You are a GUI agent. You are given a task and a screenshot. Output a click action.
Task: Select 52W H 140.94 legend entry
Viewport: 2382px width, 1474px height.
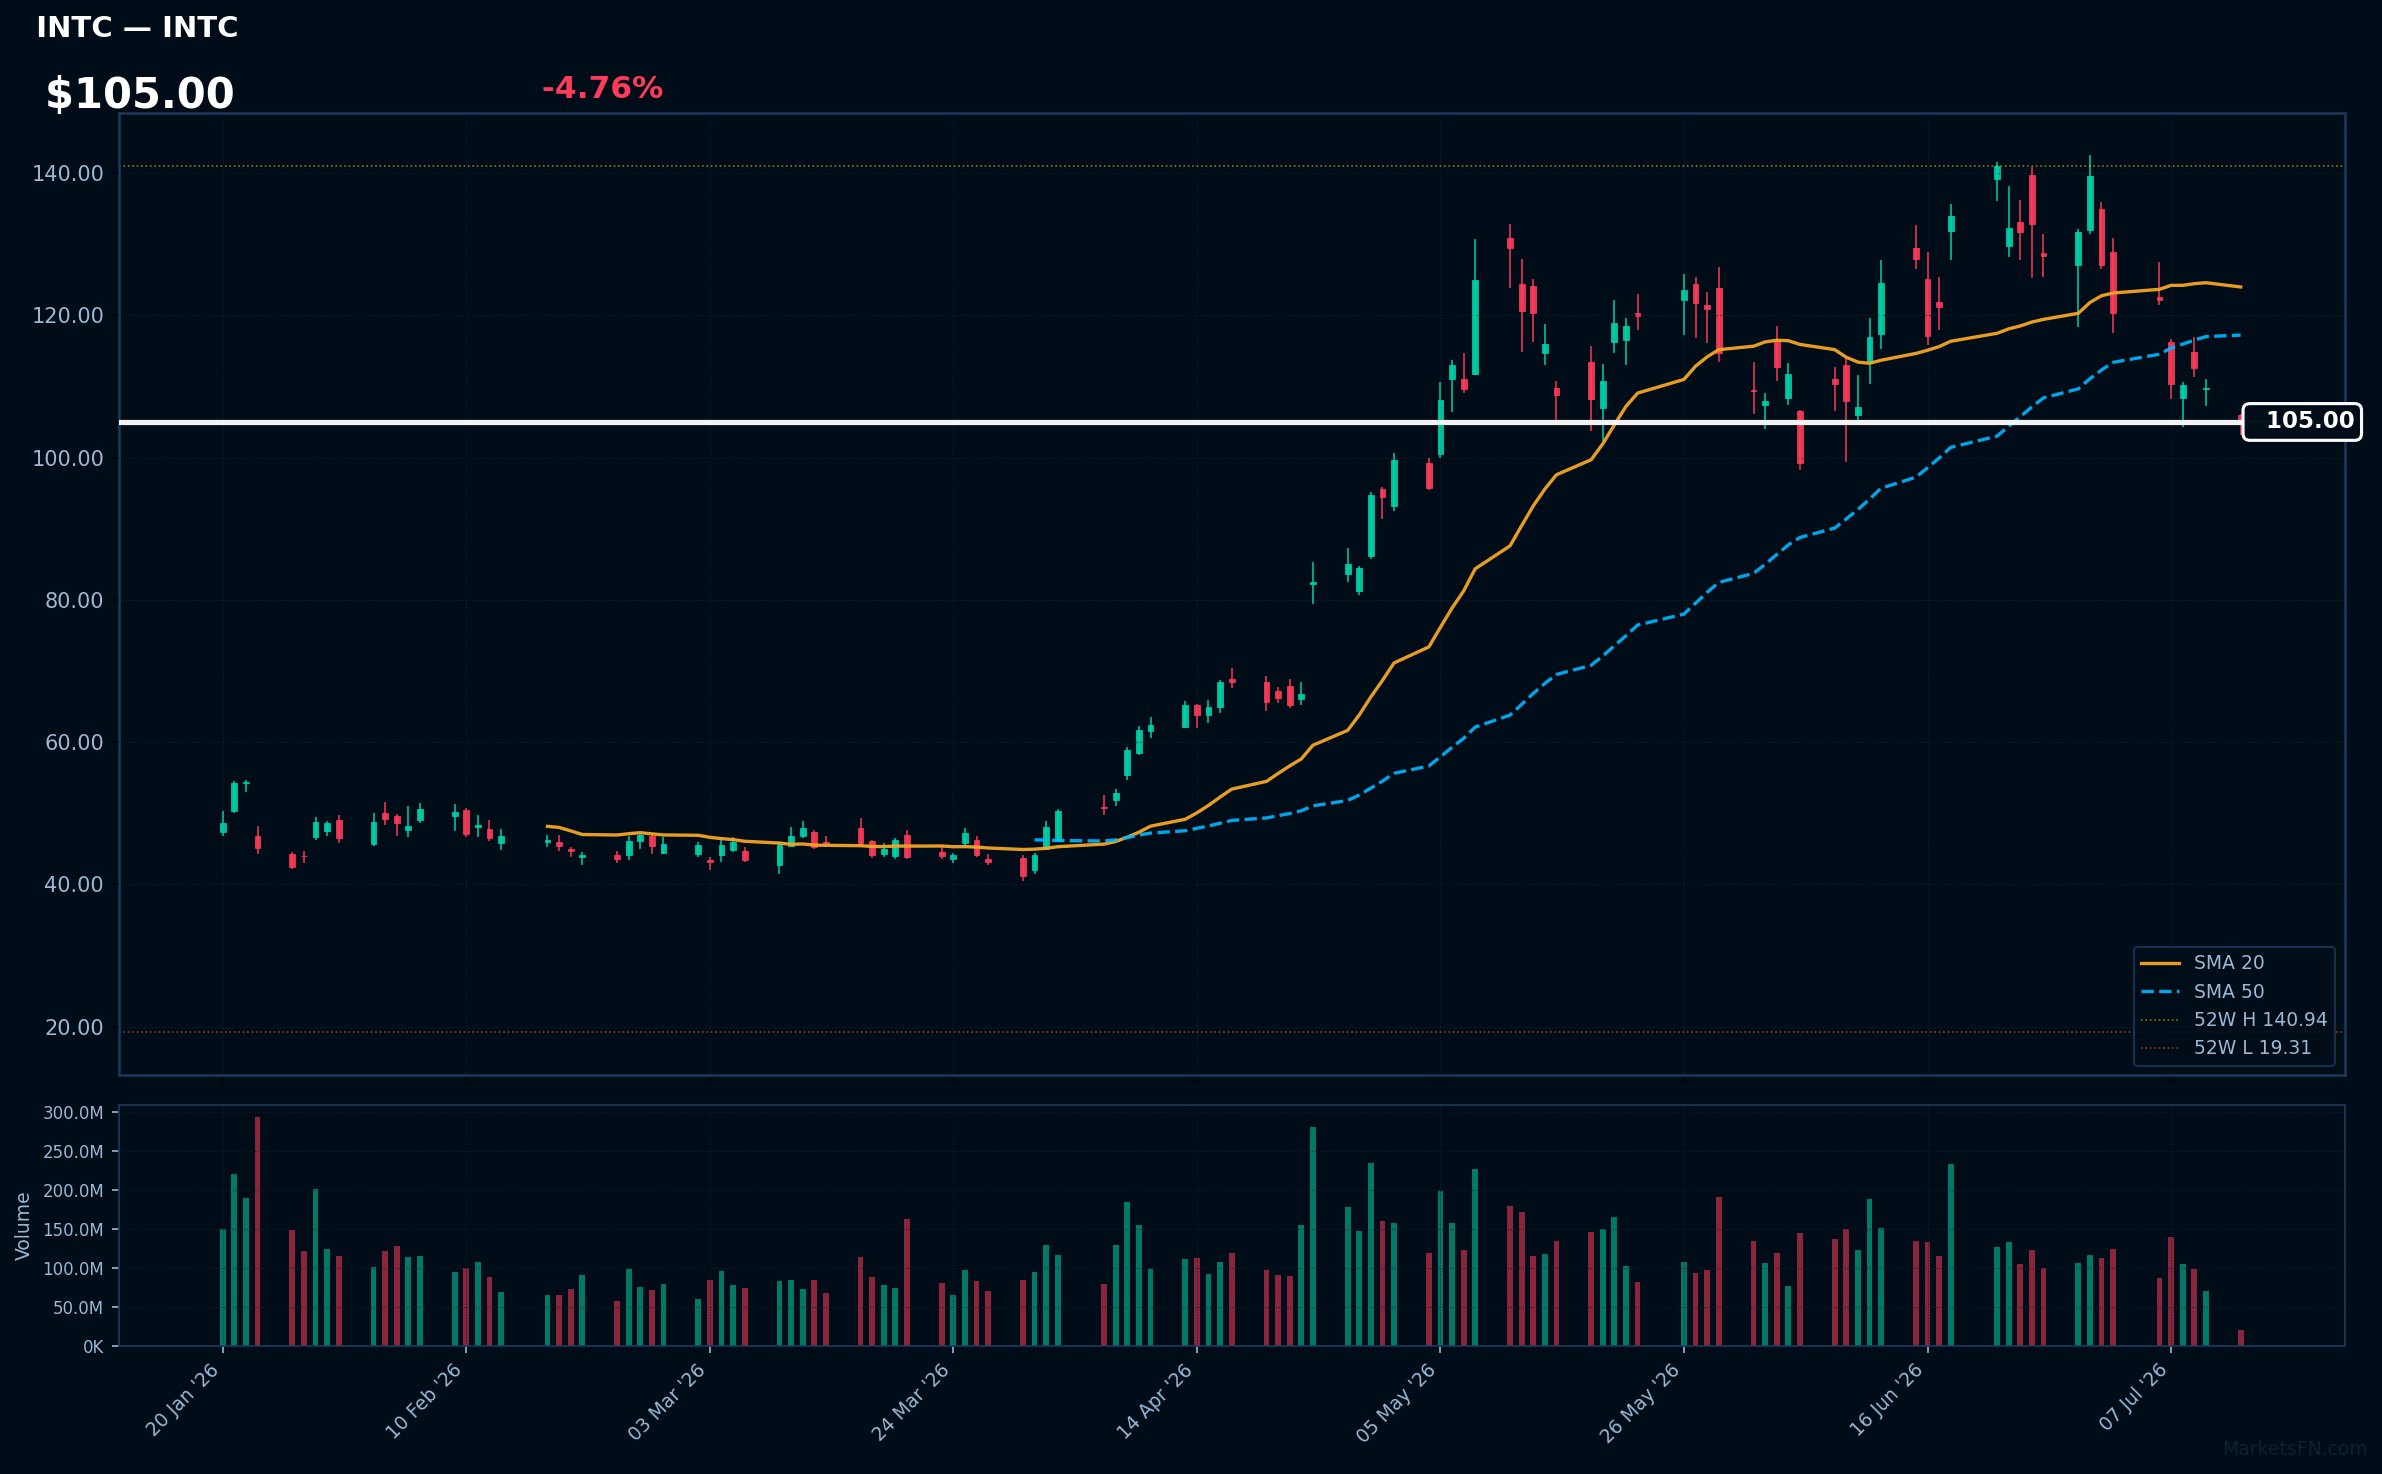[2233, 1019]
